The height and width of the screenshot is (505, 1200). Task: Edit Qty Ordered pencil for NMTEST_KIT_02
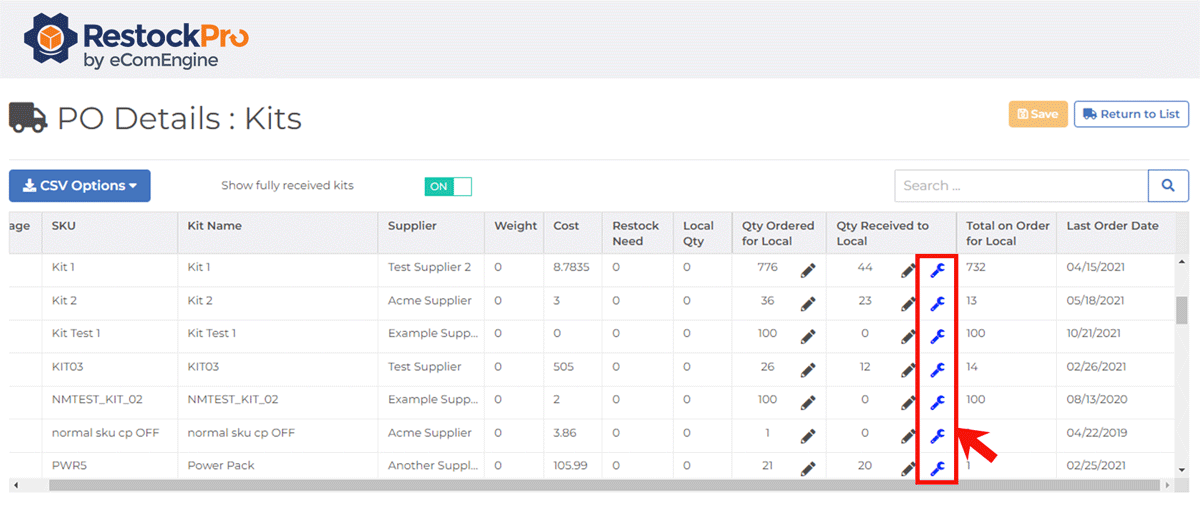click(x=808, y=402)
